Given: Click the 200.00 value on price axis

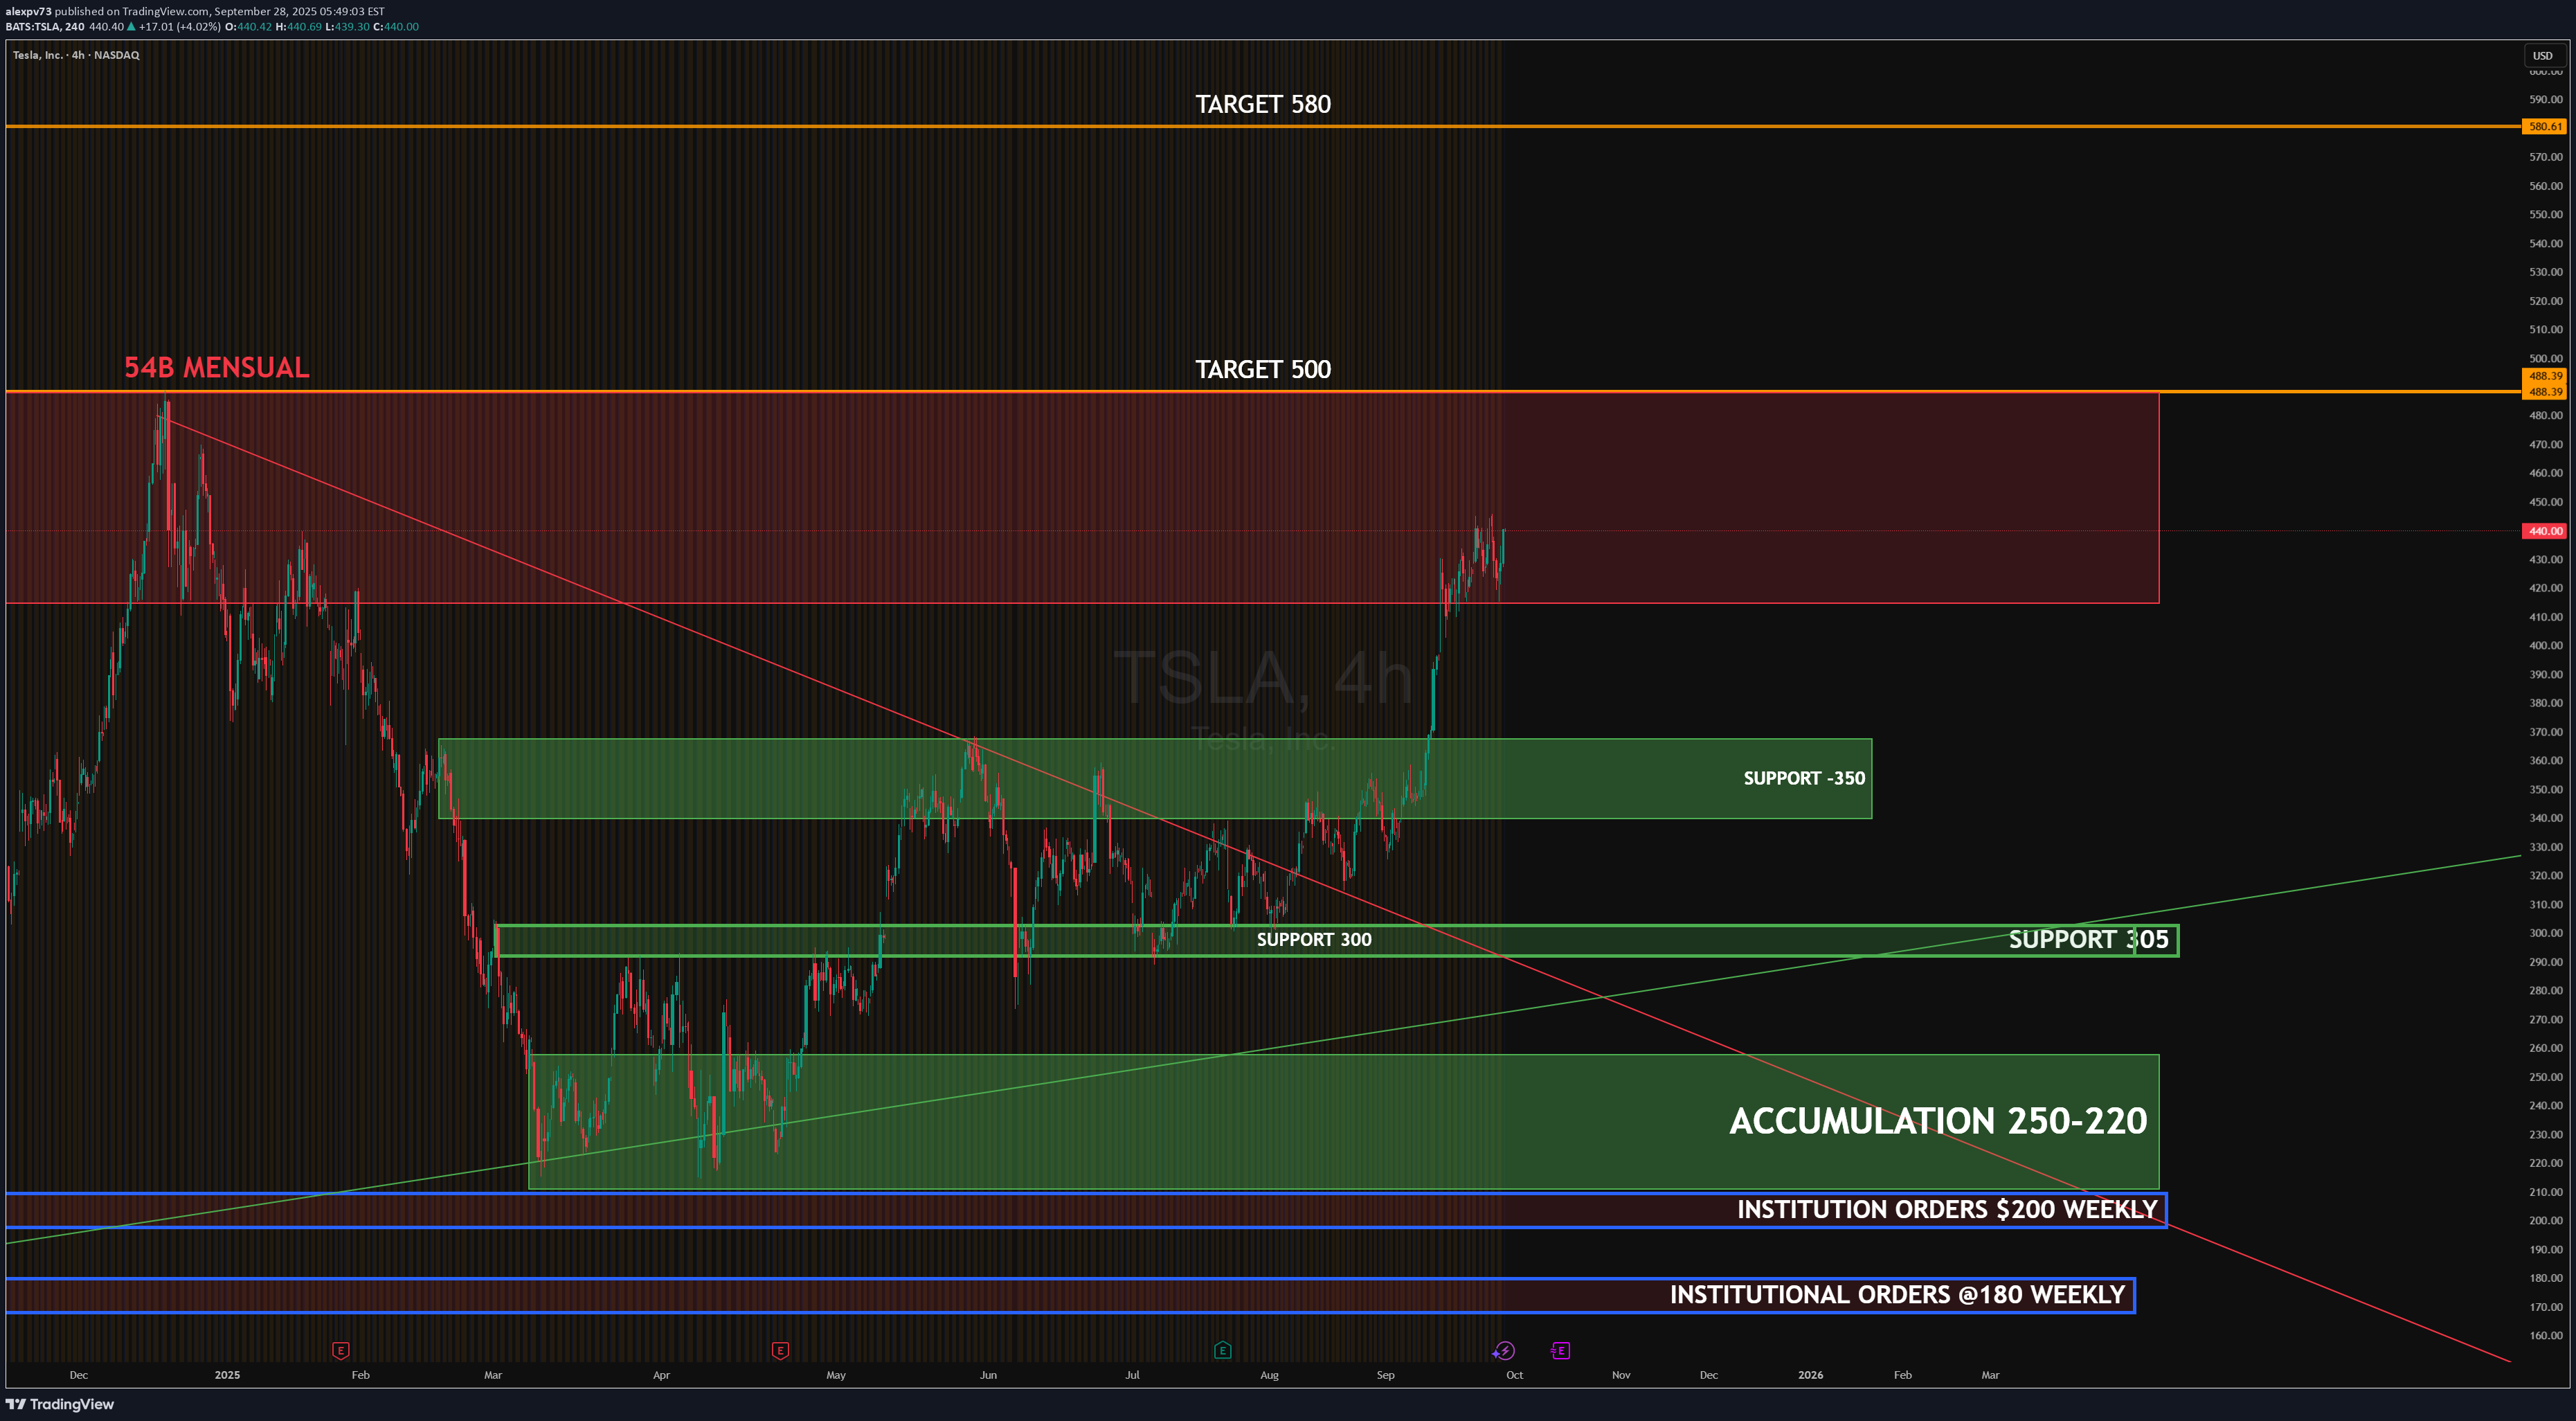Looking at the screenshot, I should coord(2546,1220).
